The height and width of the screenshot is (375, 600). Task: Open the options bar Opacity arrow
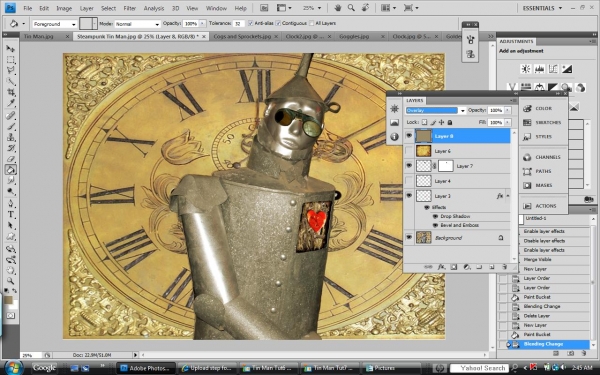pos(202,24)
